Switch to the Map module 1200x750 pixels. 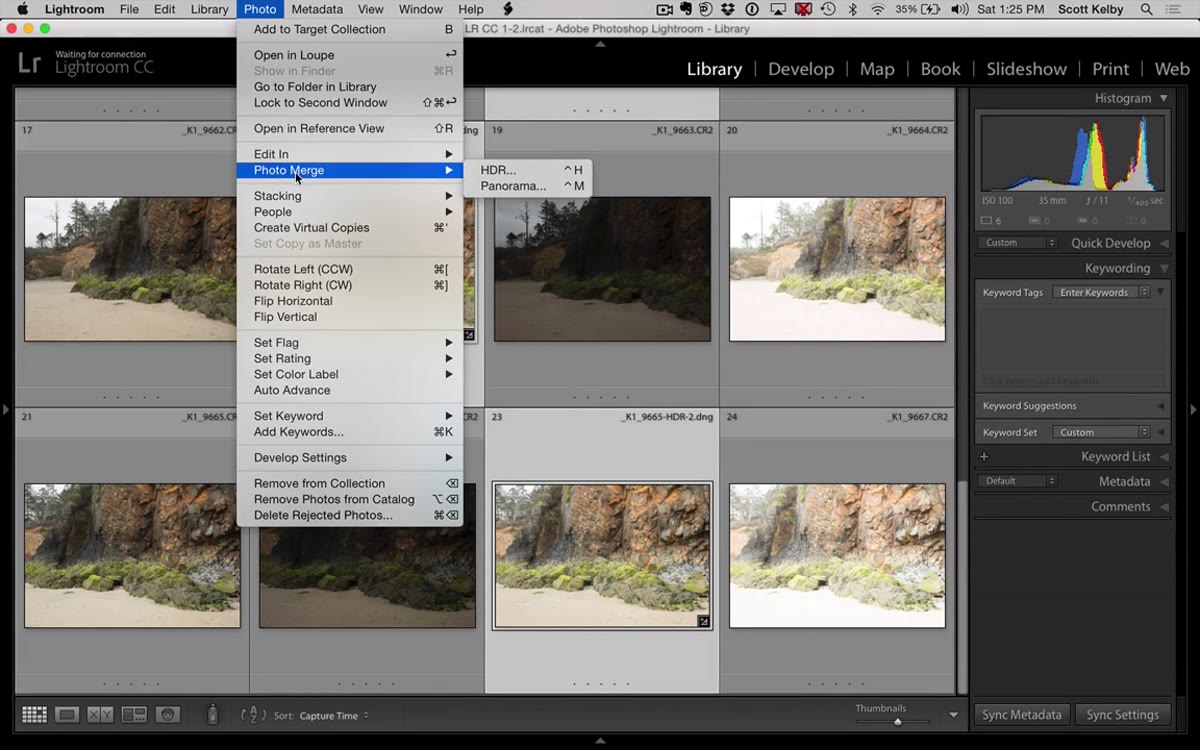(x=877, y=69)
